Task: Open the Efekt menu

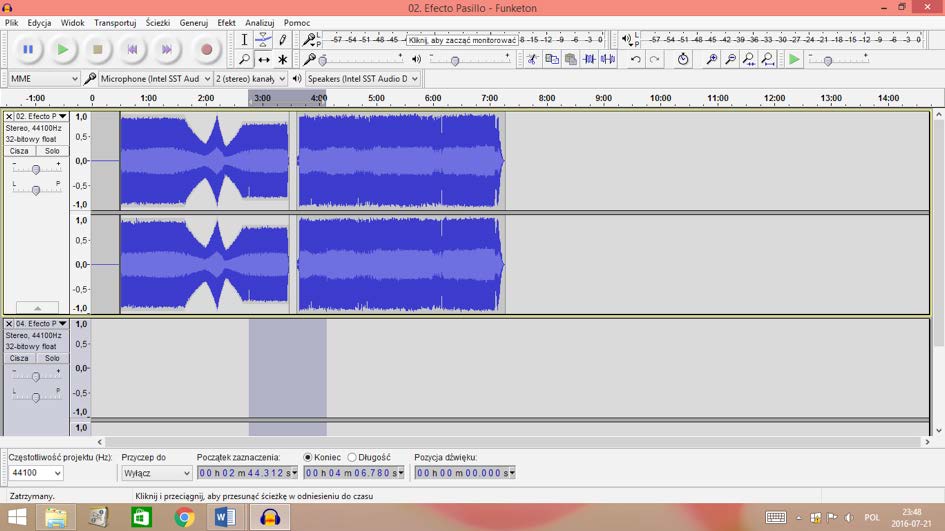Action: 226,23
